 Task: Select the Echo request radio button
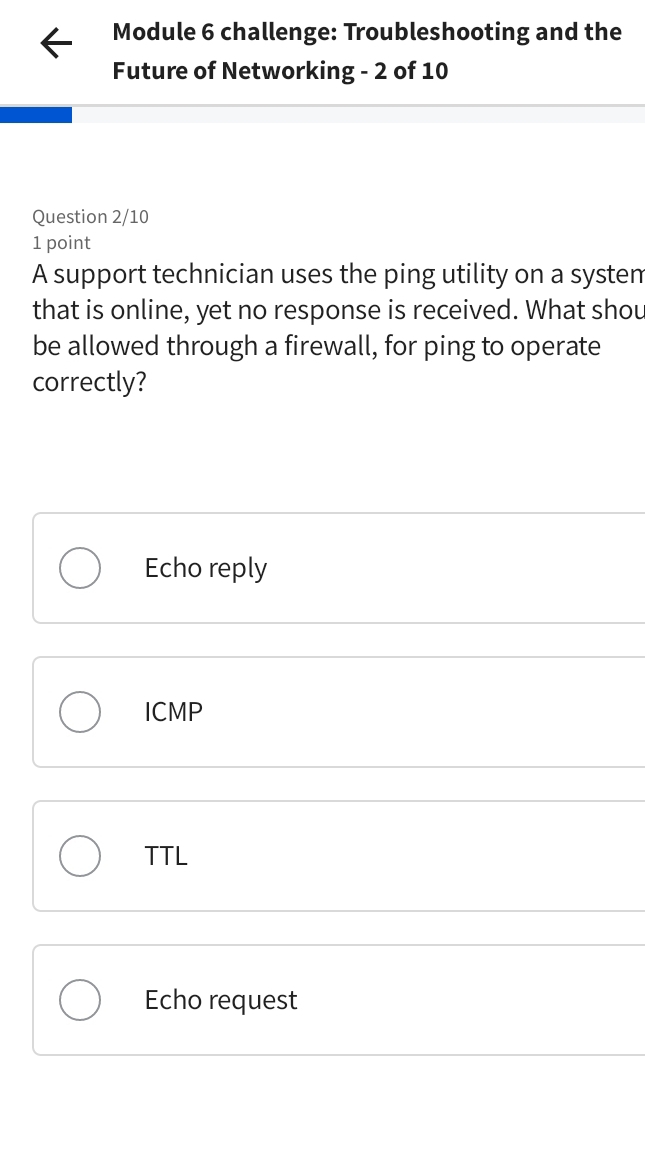tap(80, 999)
